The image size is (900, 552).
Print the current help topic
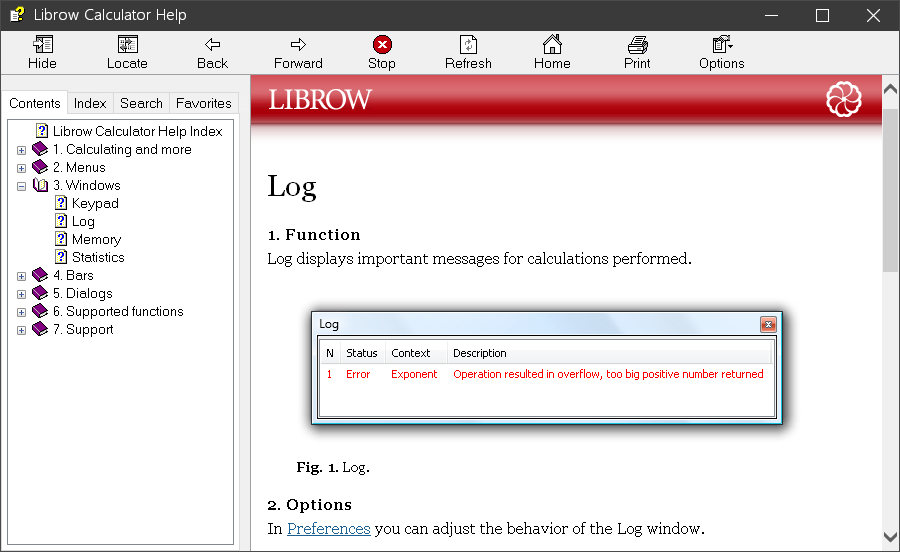637,44
